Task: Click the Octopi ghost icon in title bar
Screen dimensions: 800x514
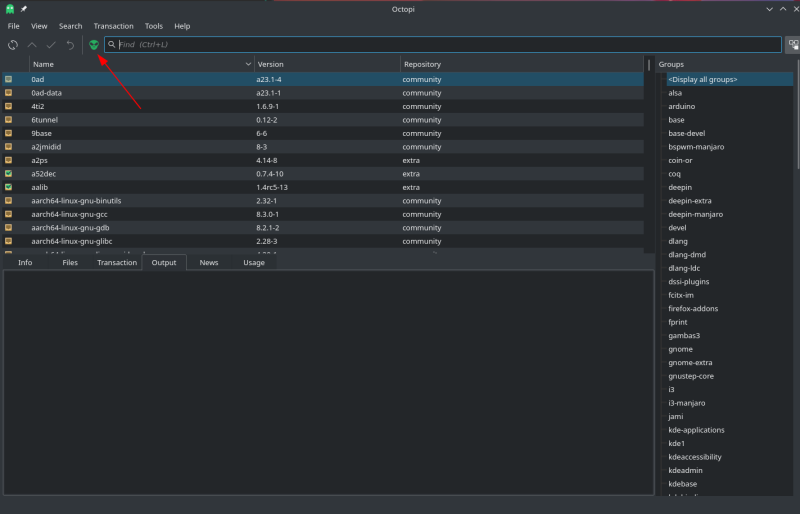Action: pos(10,9)
